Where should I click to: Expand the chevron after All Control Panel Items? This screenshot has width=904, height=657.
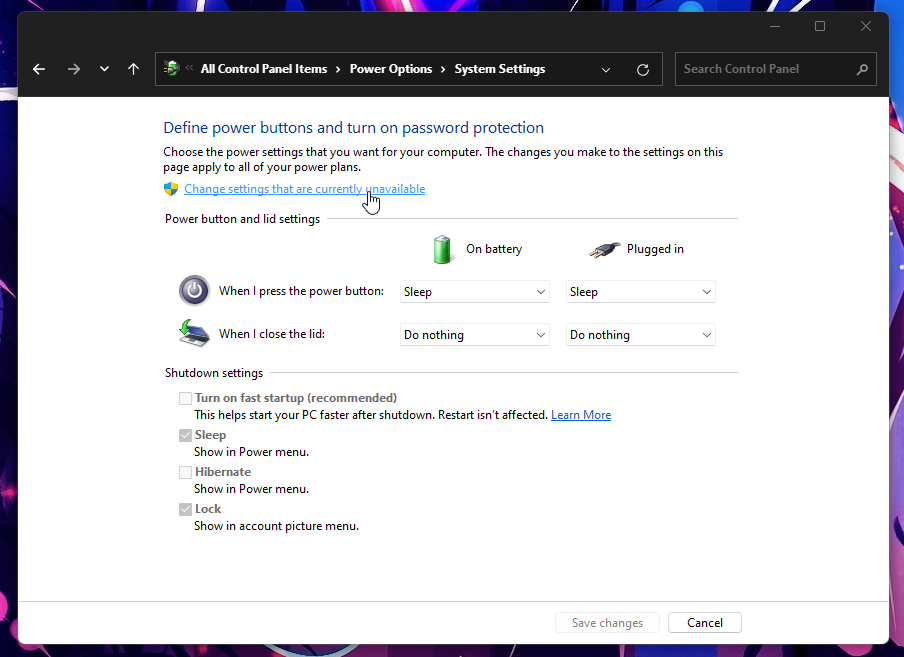click(338, 70)
